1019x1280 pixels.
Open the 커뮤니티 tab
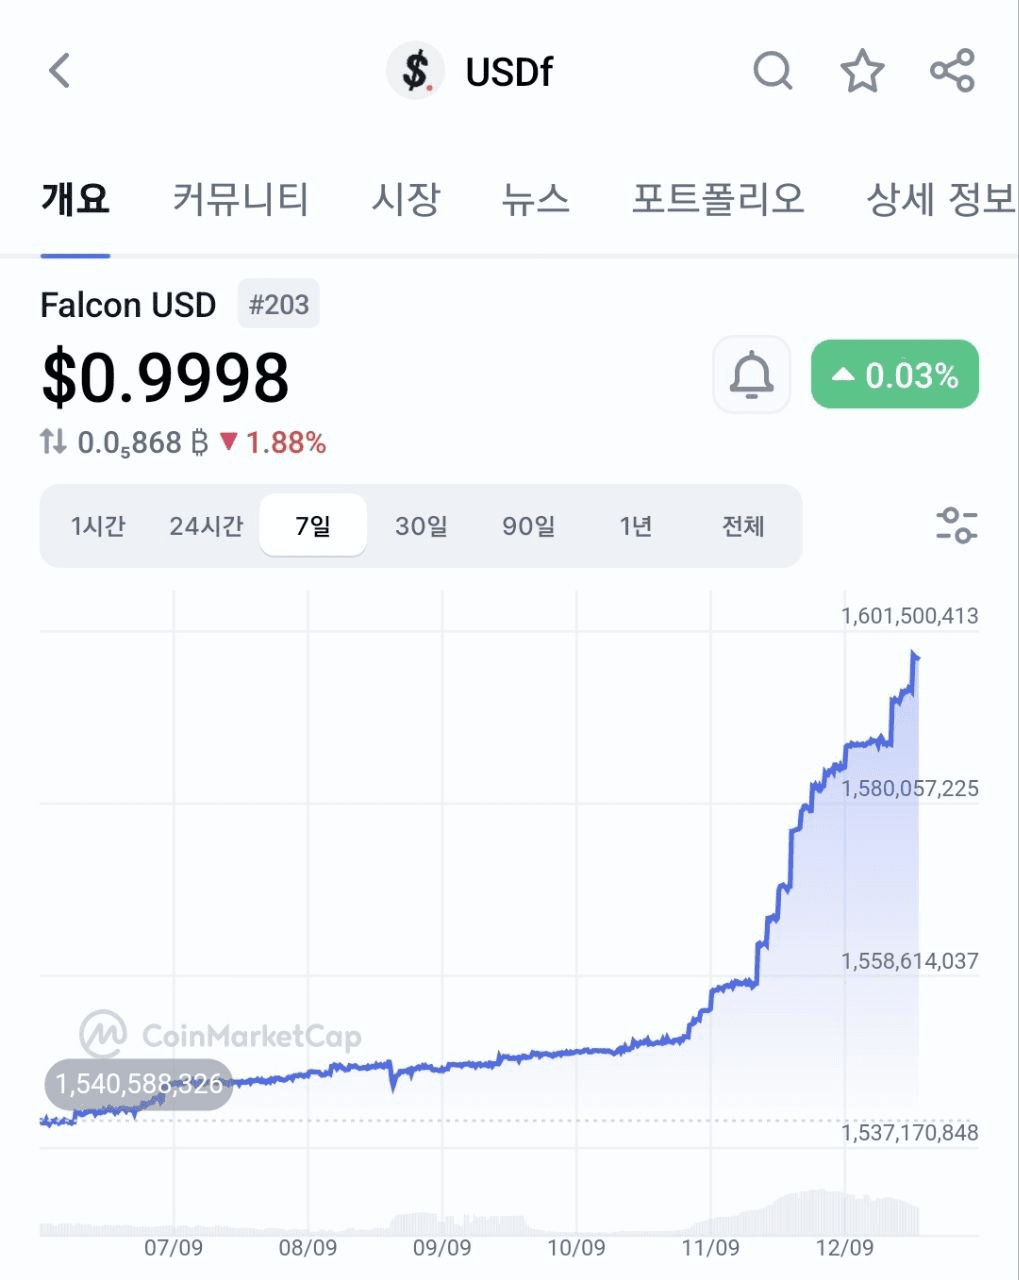pyautogui.click(x=240, y=199)
